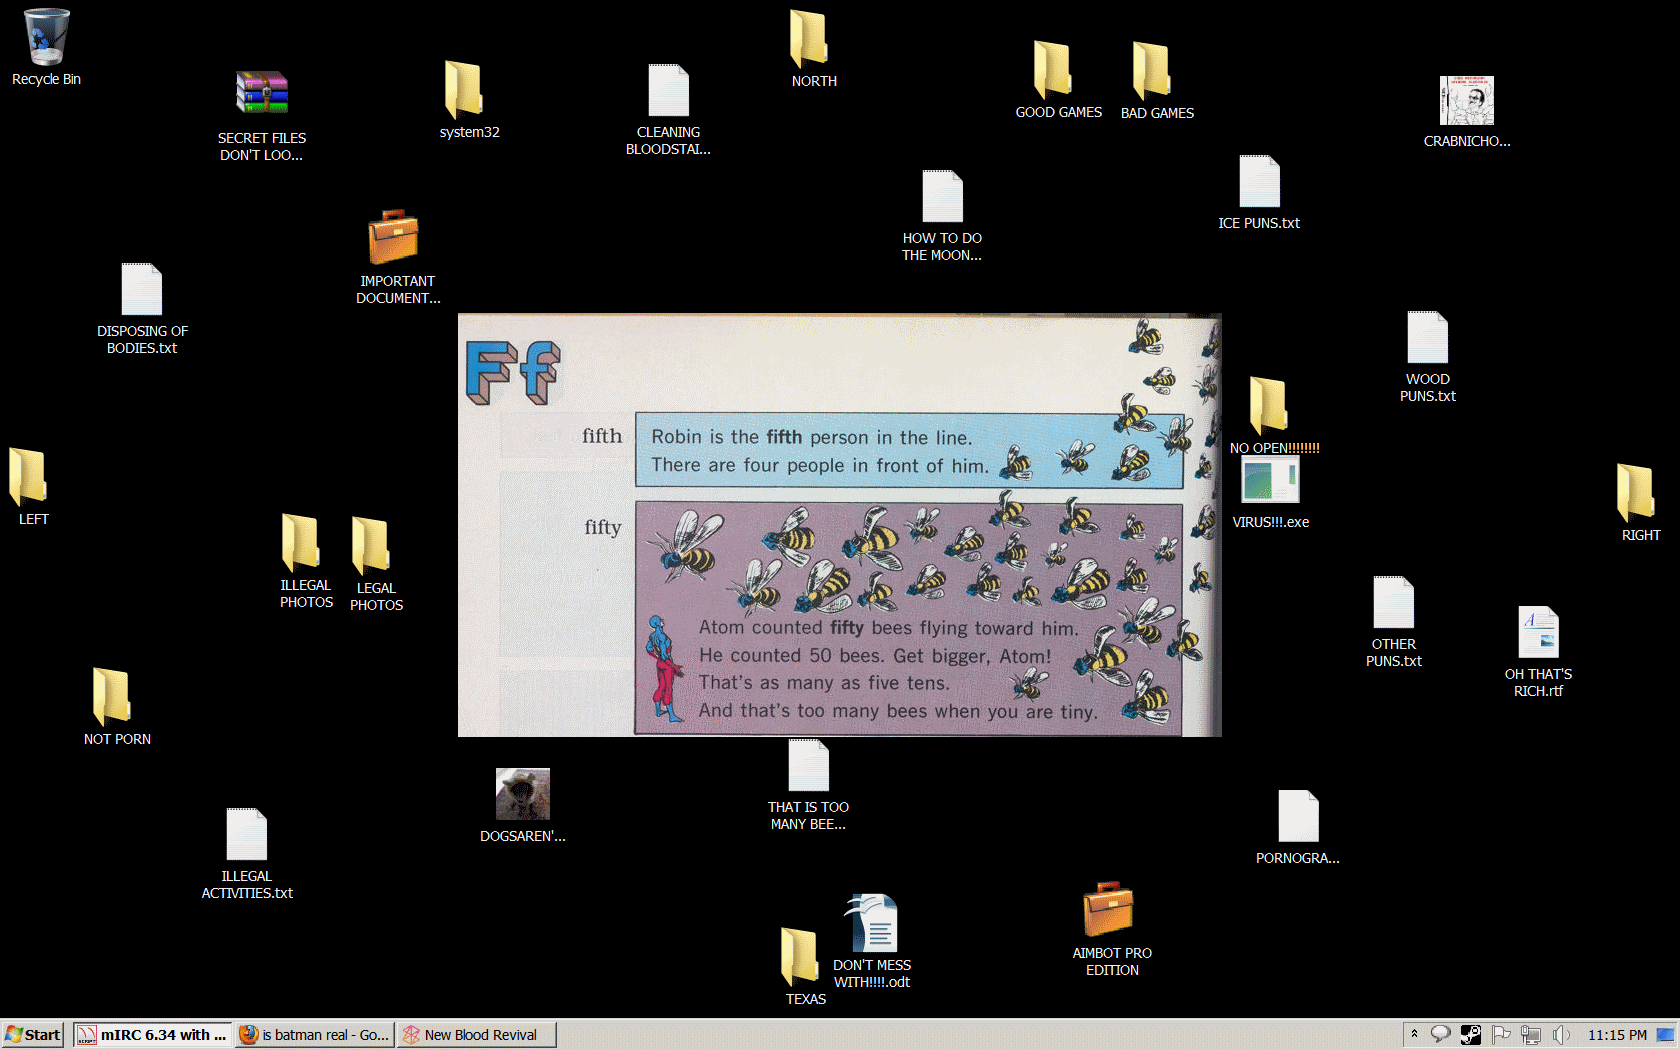
Task: Open the volume speaker tray icon
Action: [1561, 1035]
